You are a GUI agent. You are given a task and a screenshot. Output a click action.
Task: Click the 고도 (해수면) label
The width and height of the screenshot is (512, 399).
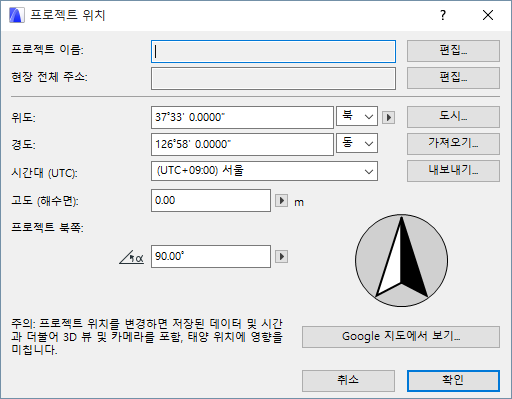[45, 201]
